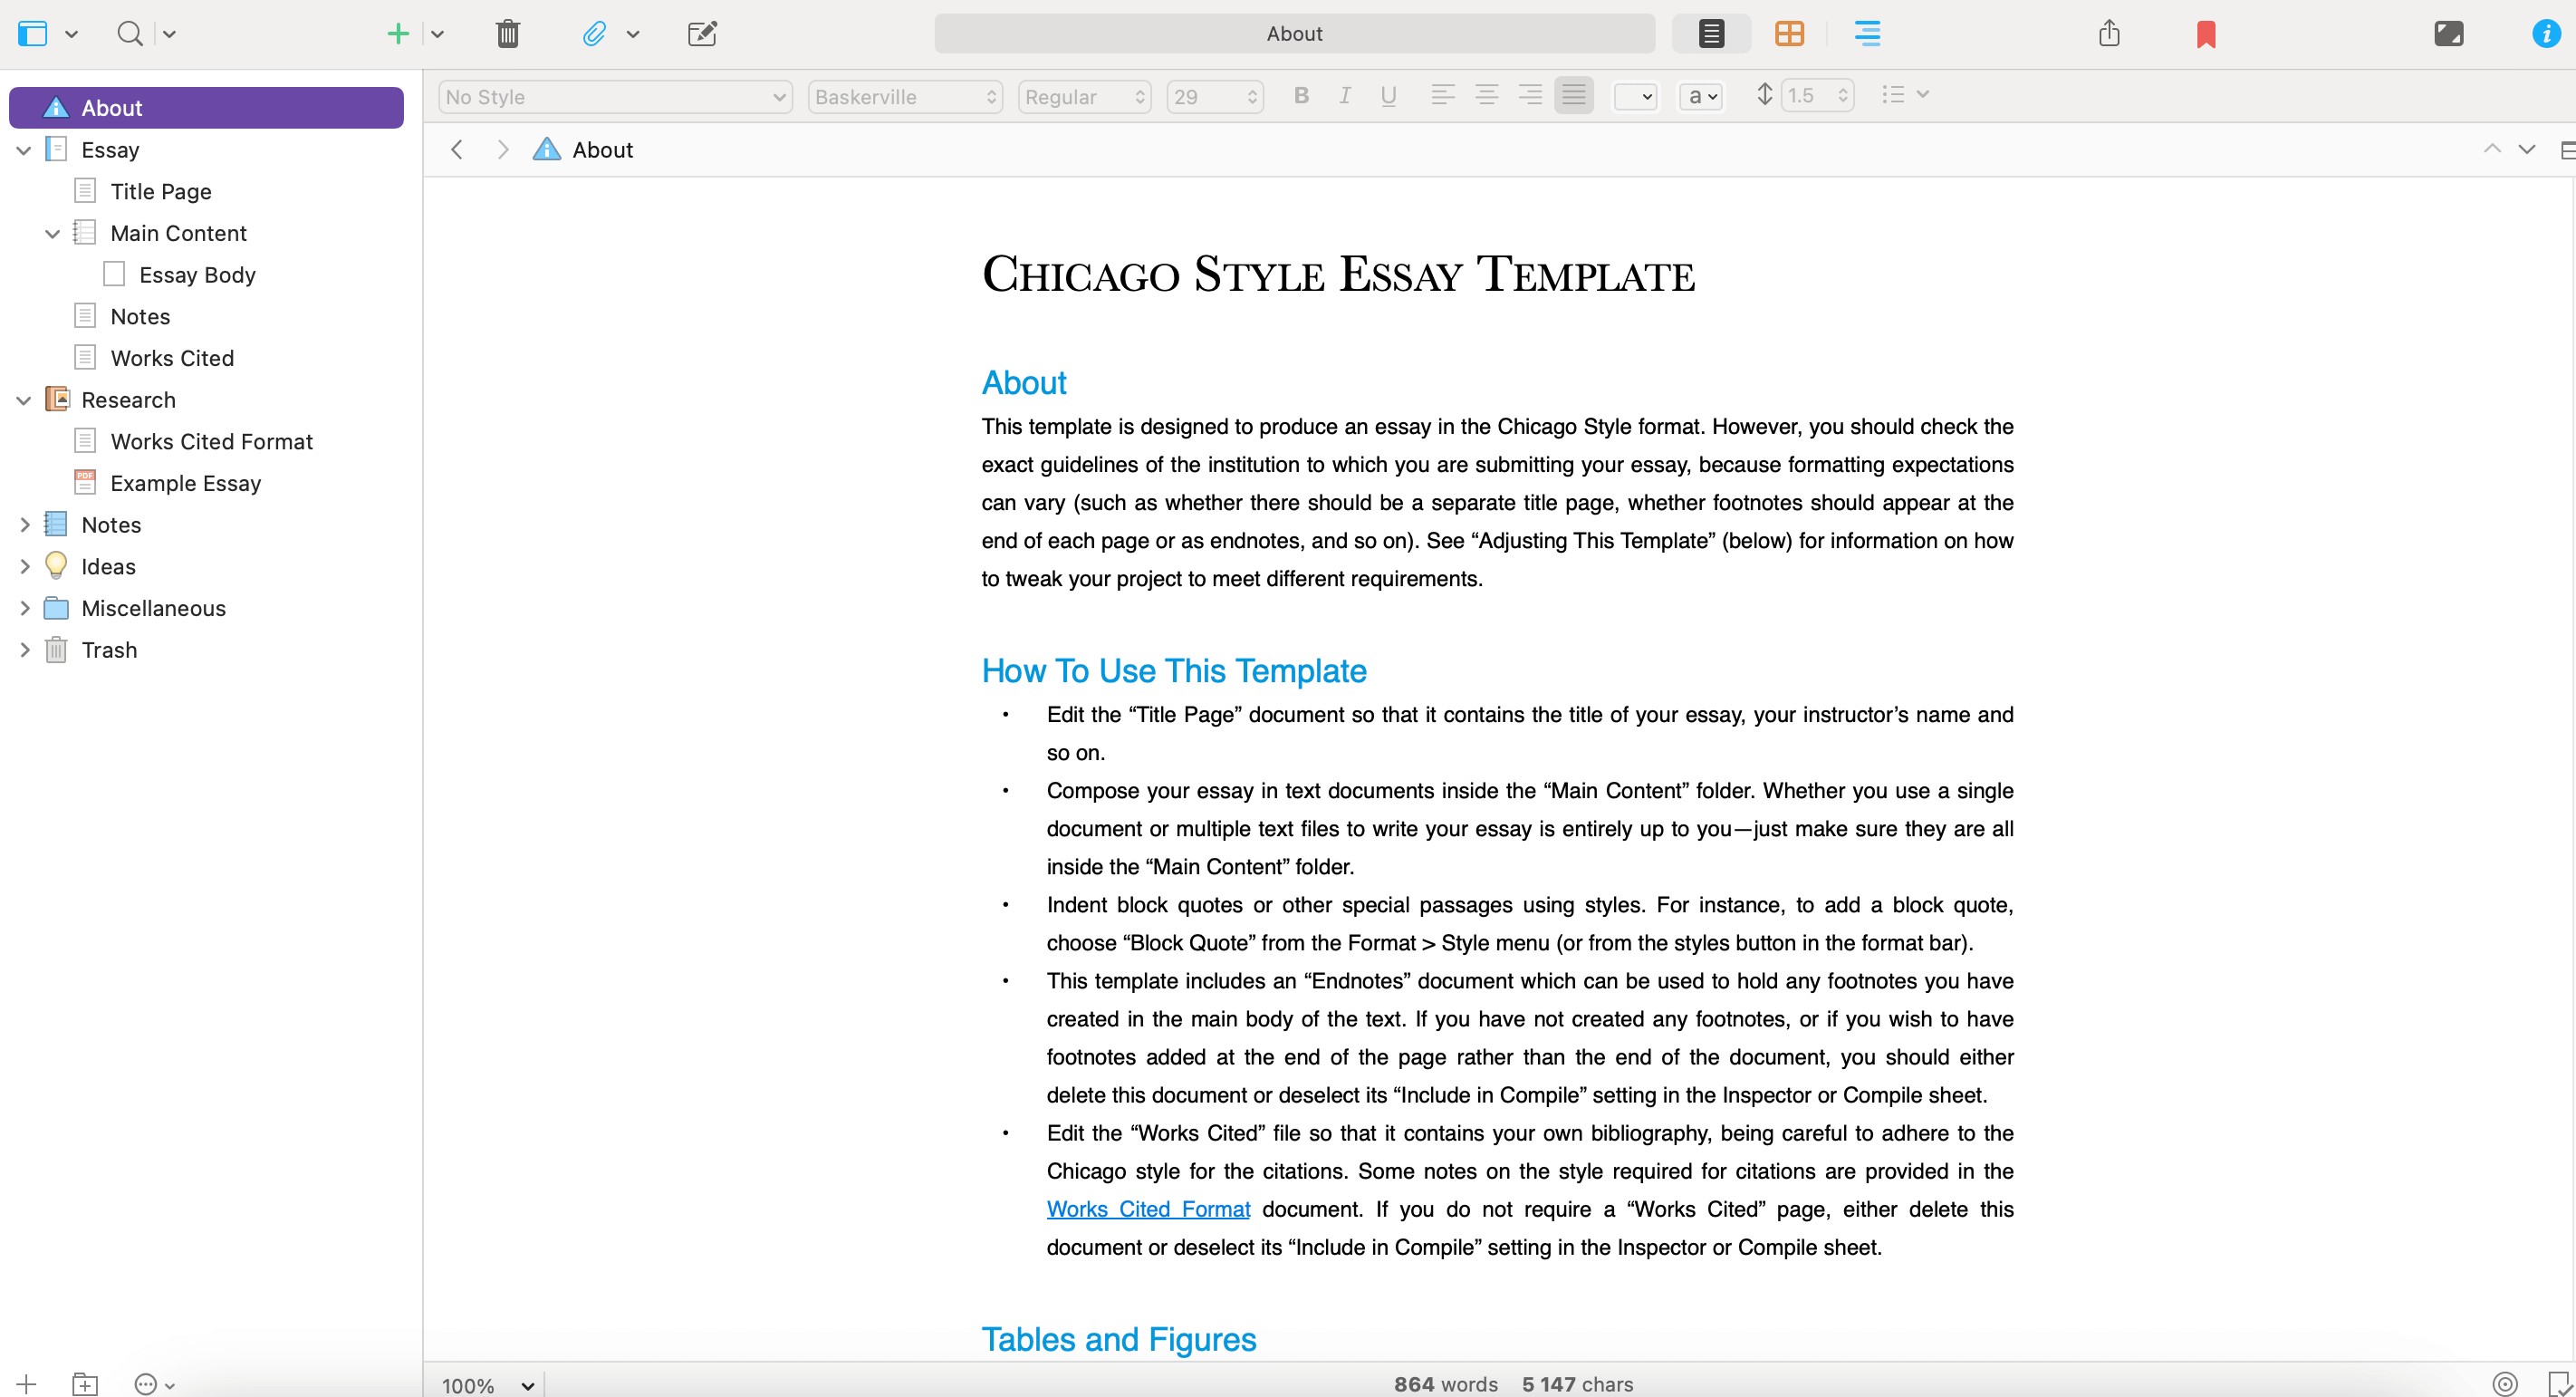This screenshot has width=2576, height=1397.
Task: Open the Regular typeface dropdown
Action: pyautogui.click(x=1084, y=97)
